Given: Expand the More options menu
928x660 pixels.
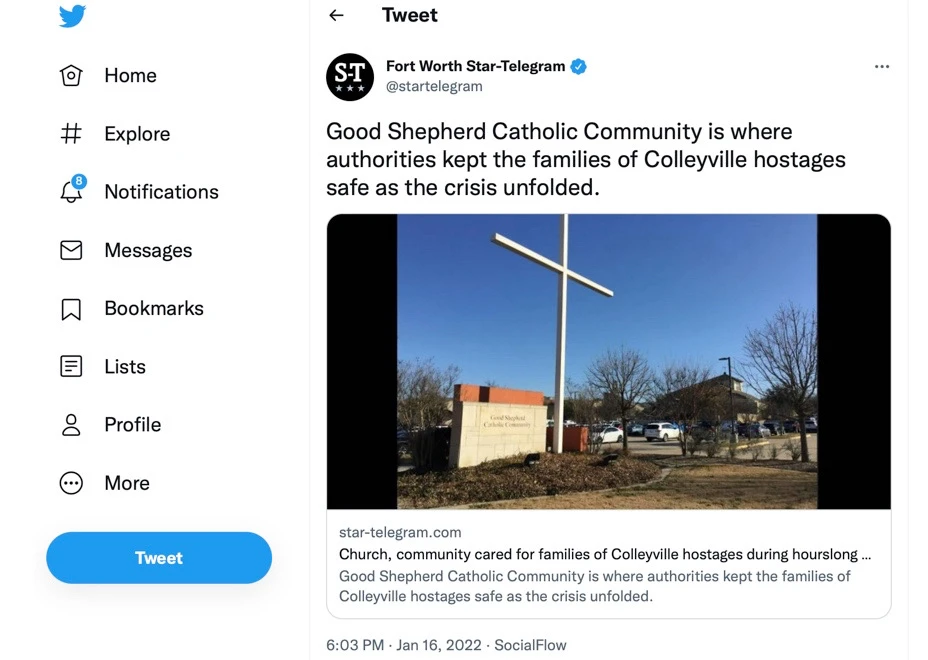Looking at the screenshot, I should [71, 483].
